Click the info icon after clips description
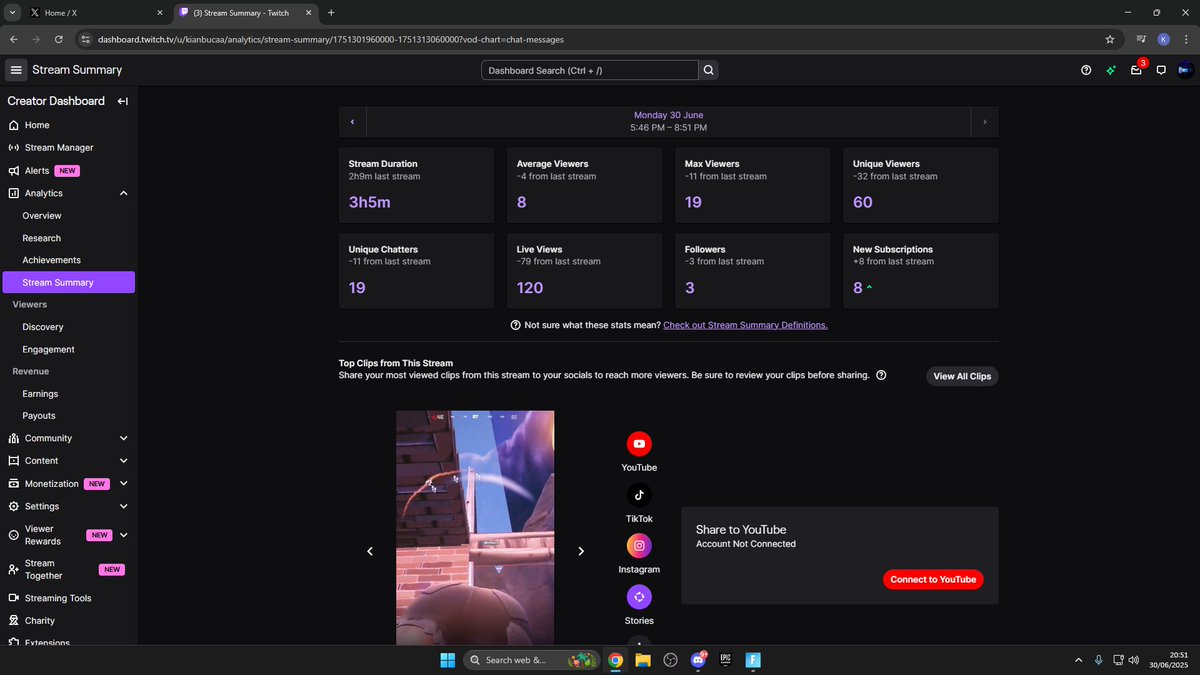This screenshot has width=1200, height=675. tap(881, 376)
